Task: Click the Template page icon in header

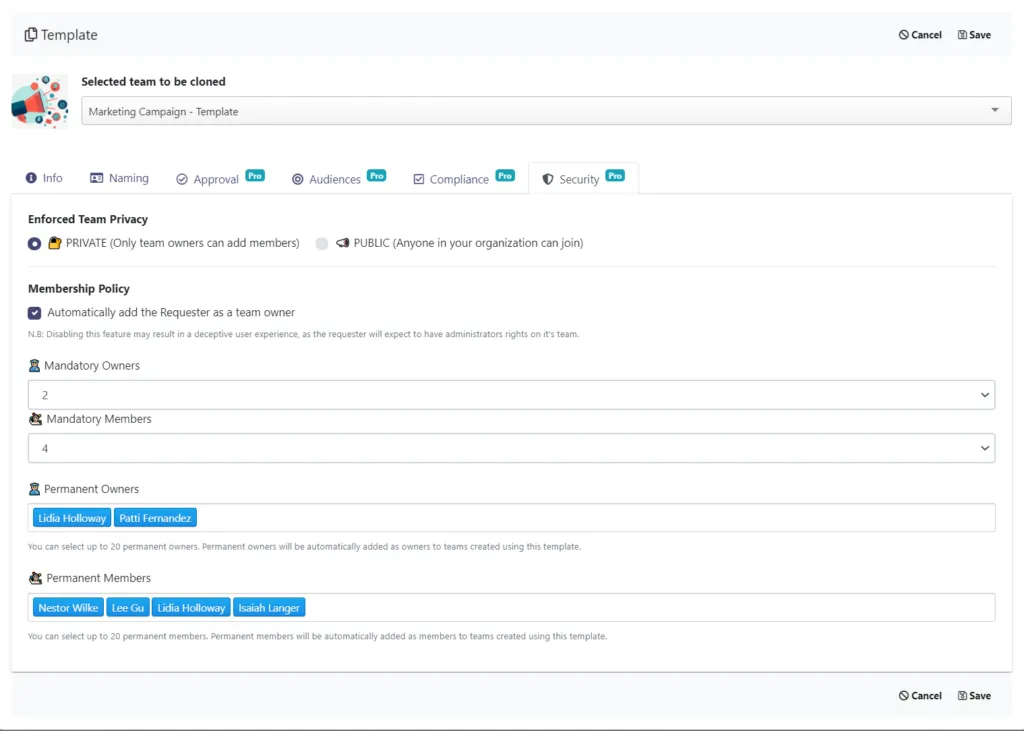Action: pyautogui.click(x=31, y=35)
